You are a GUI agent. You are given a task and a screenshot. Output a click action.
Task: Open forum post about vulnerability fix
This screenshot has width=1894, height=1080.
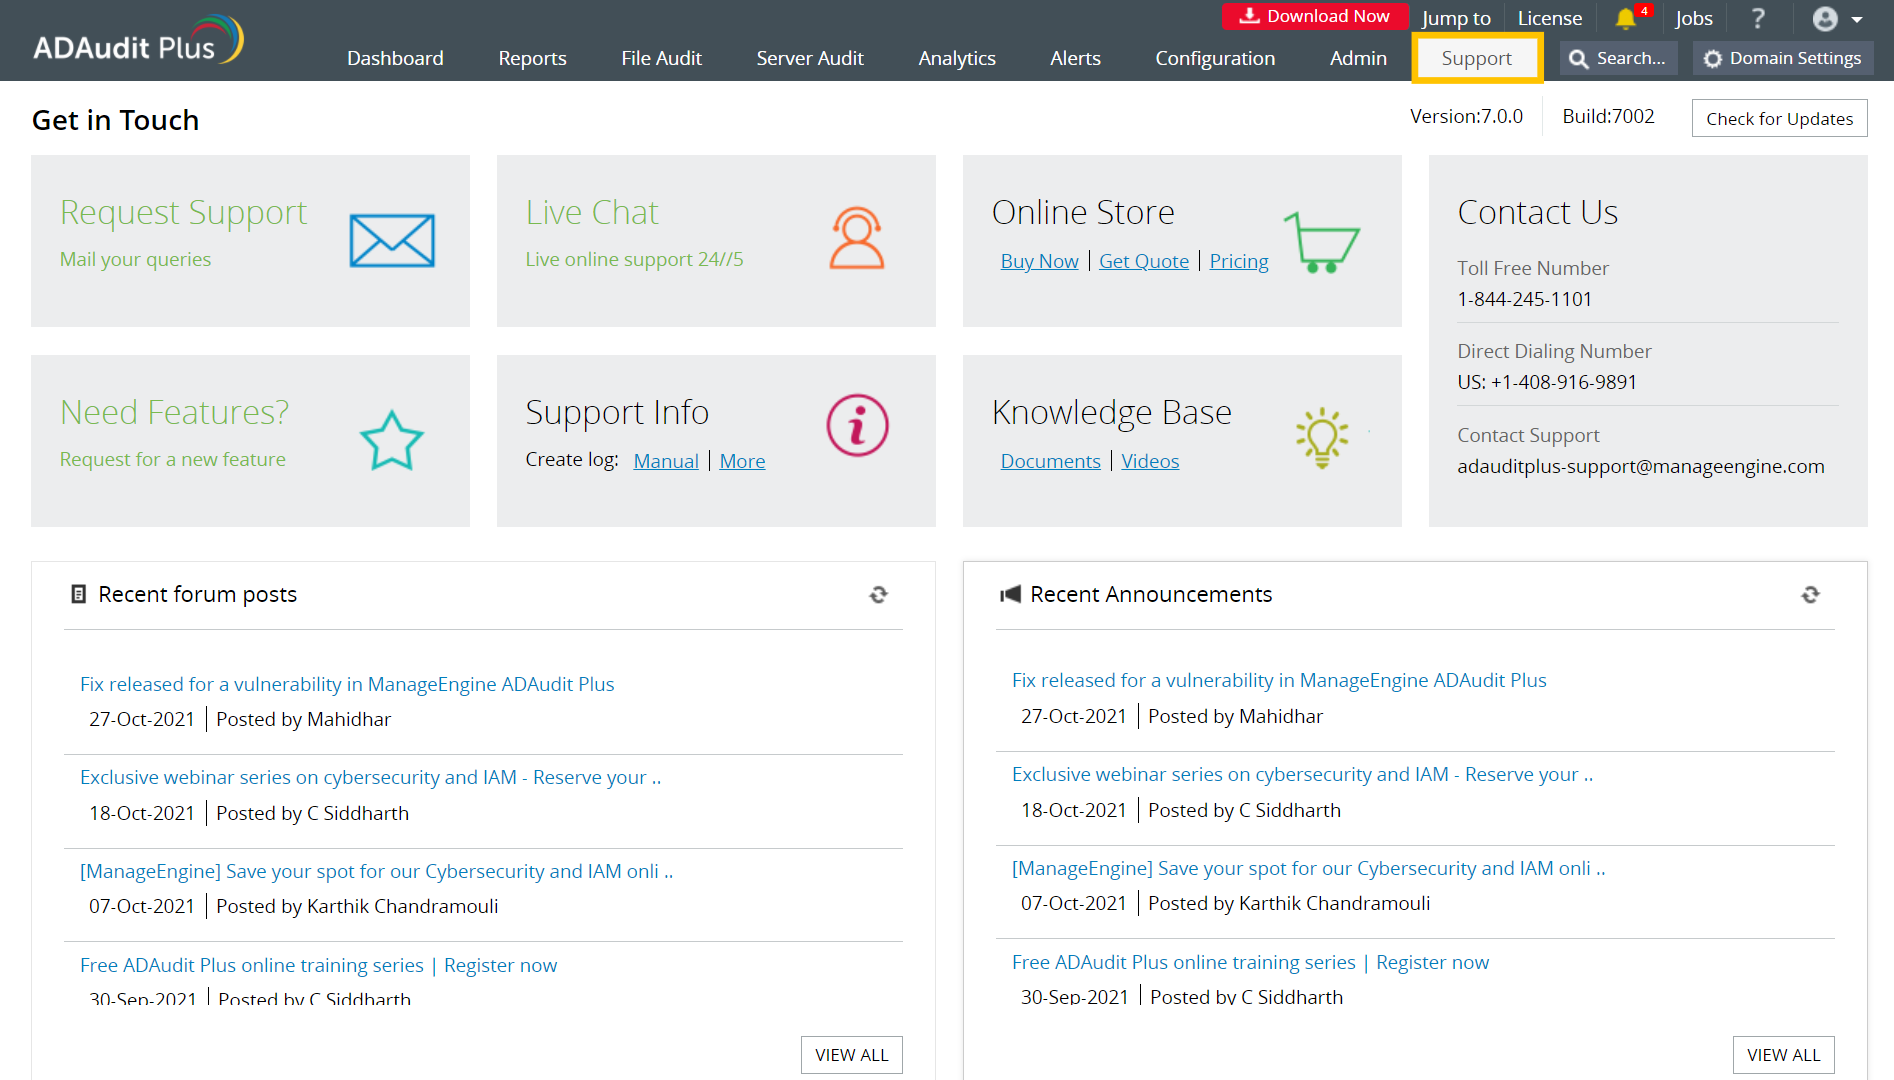(x=347, y=684)
